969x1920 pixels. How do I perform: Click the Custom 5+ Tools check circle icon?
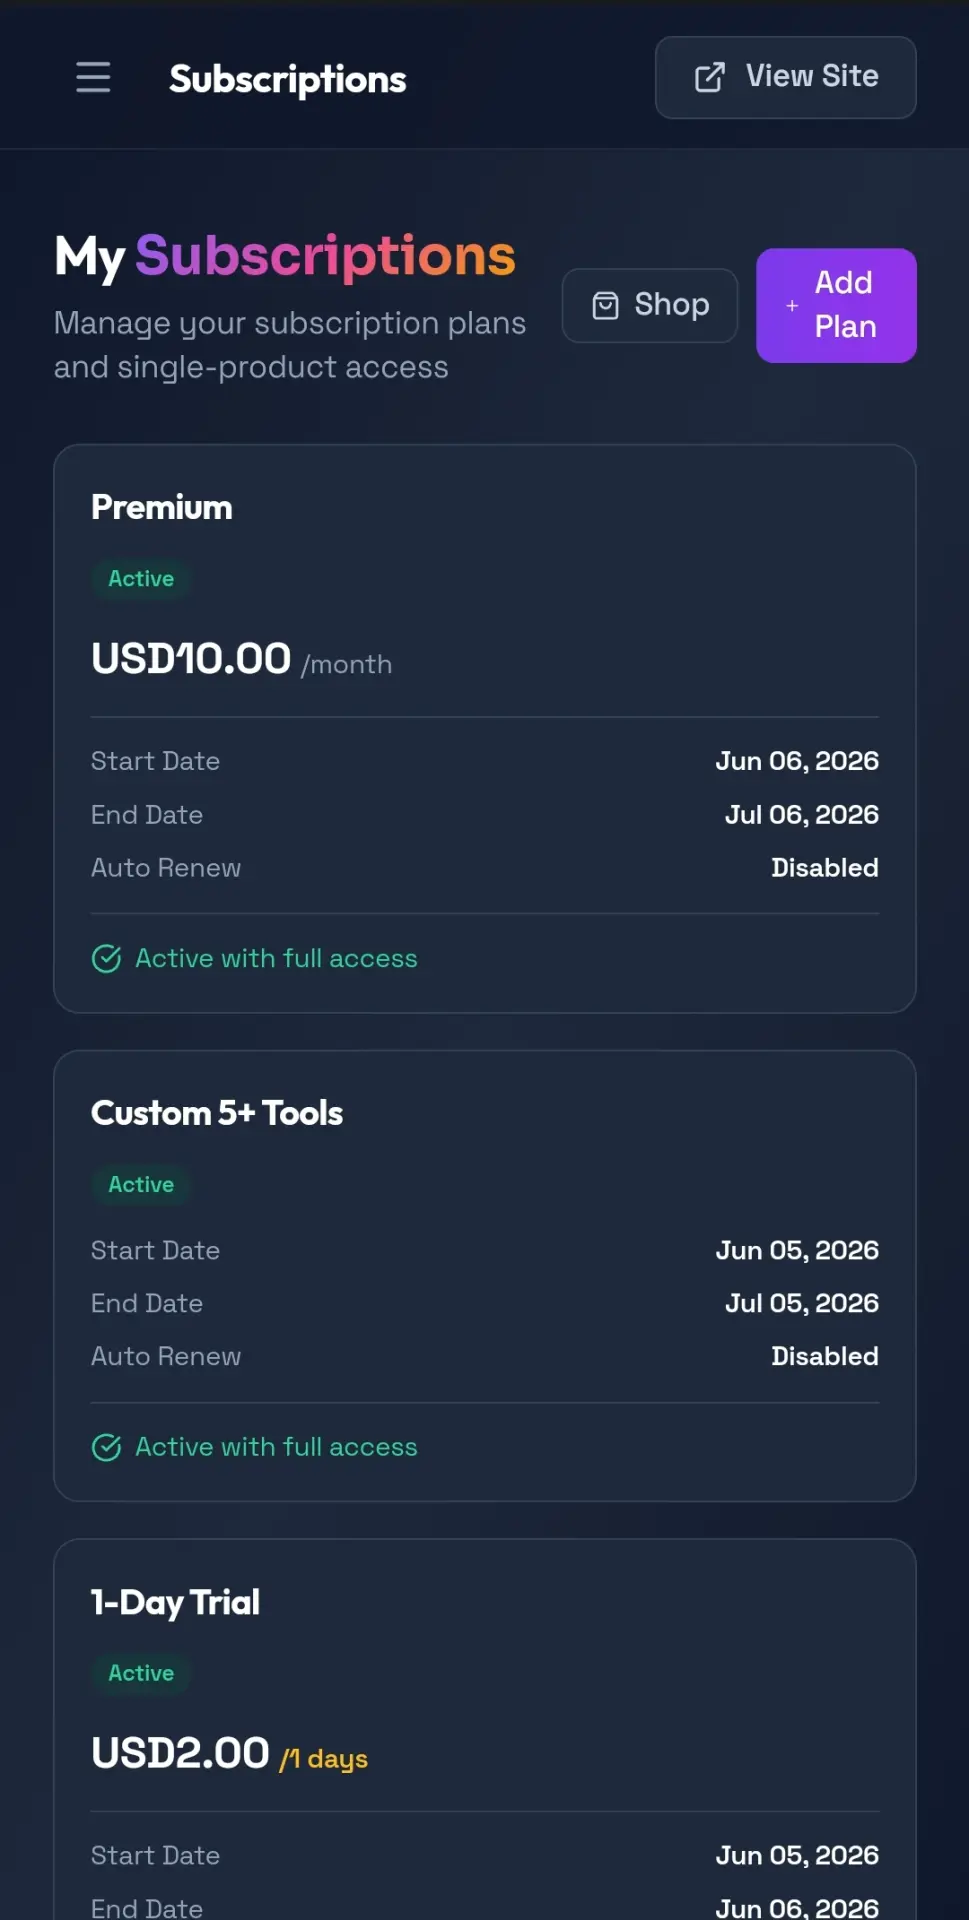pyautogui.click(x=106, y=1447)
